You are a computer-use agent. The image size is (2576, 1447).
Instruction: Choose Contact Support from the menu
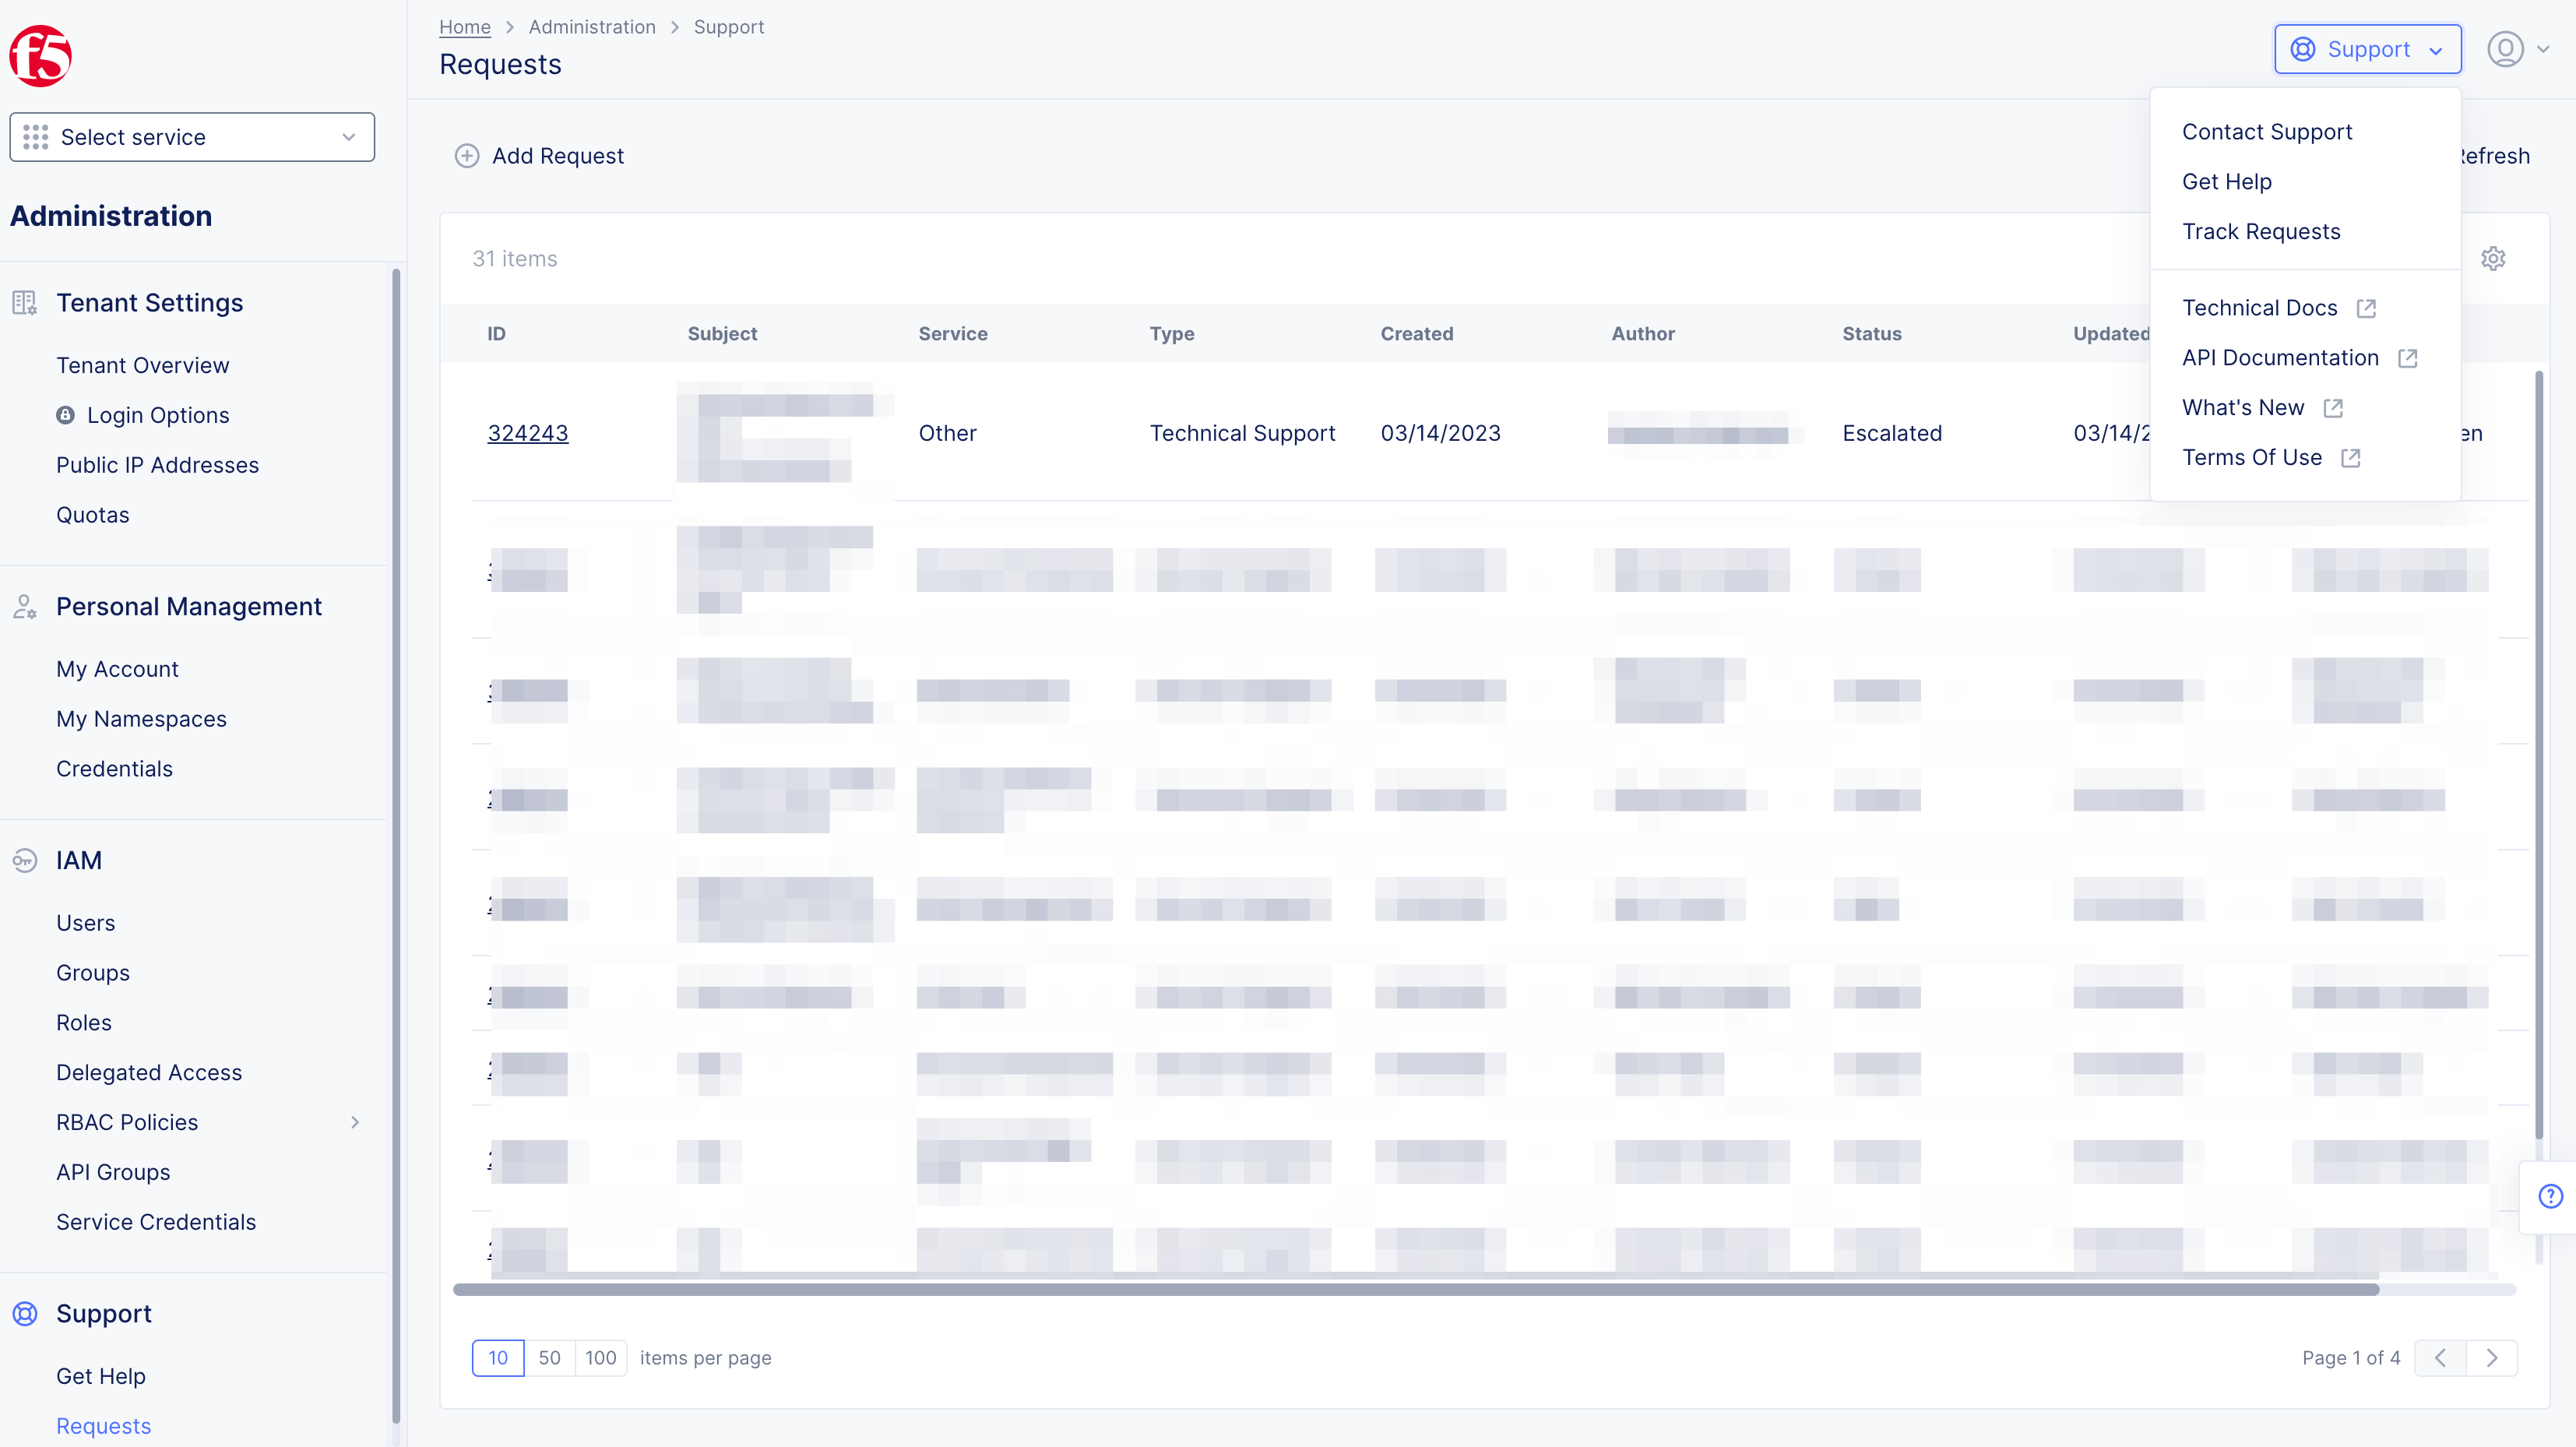(2267, 131)
